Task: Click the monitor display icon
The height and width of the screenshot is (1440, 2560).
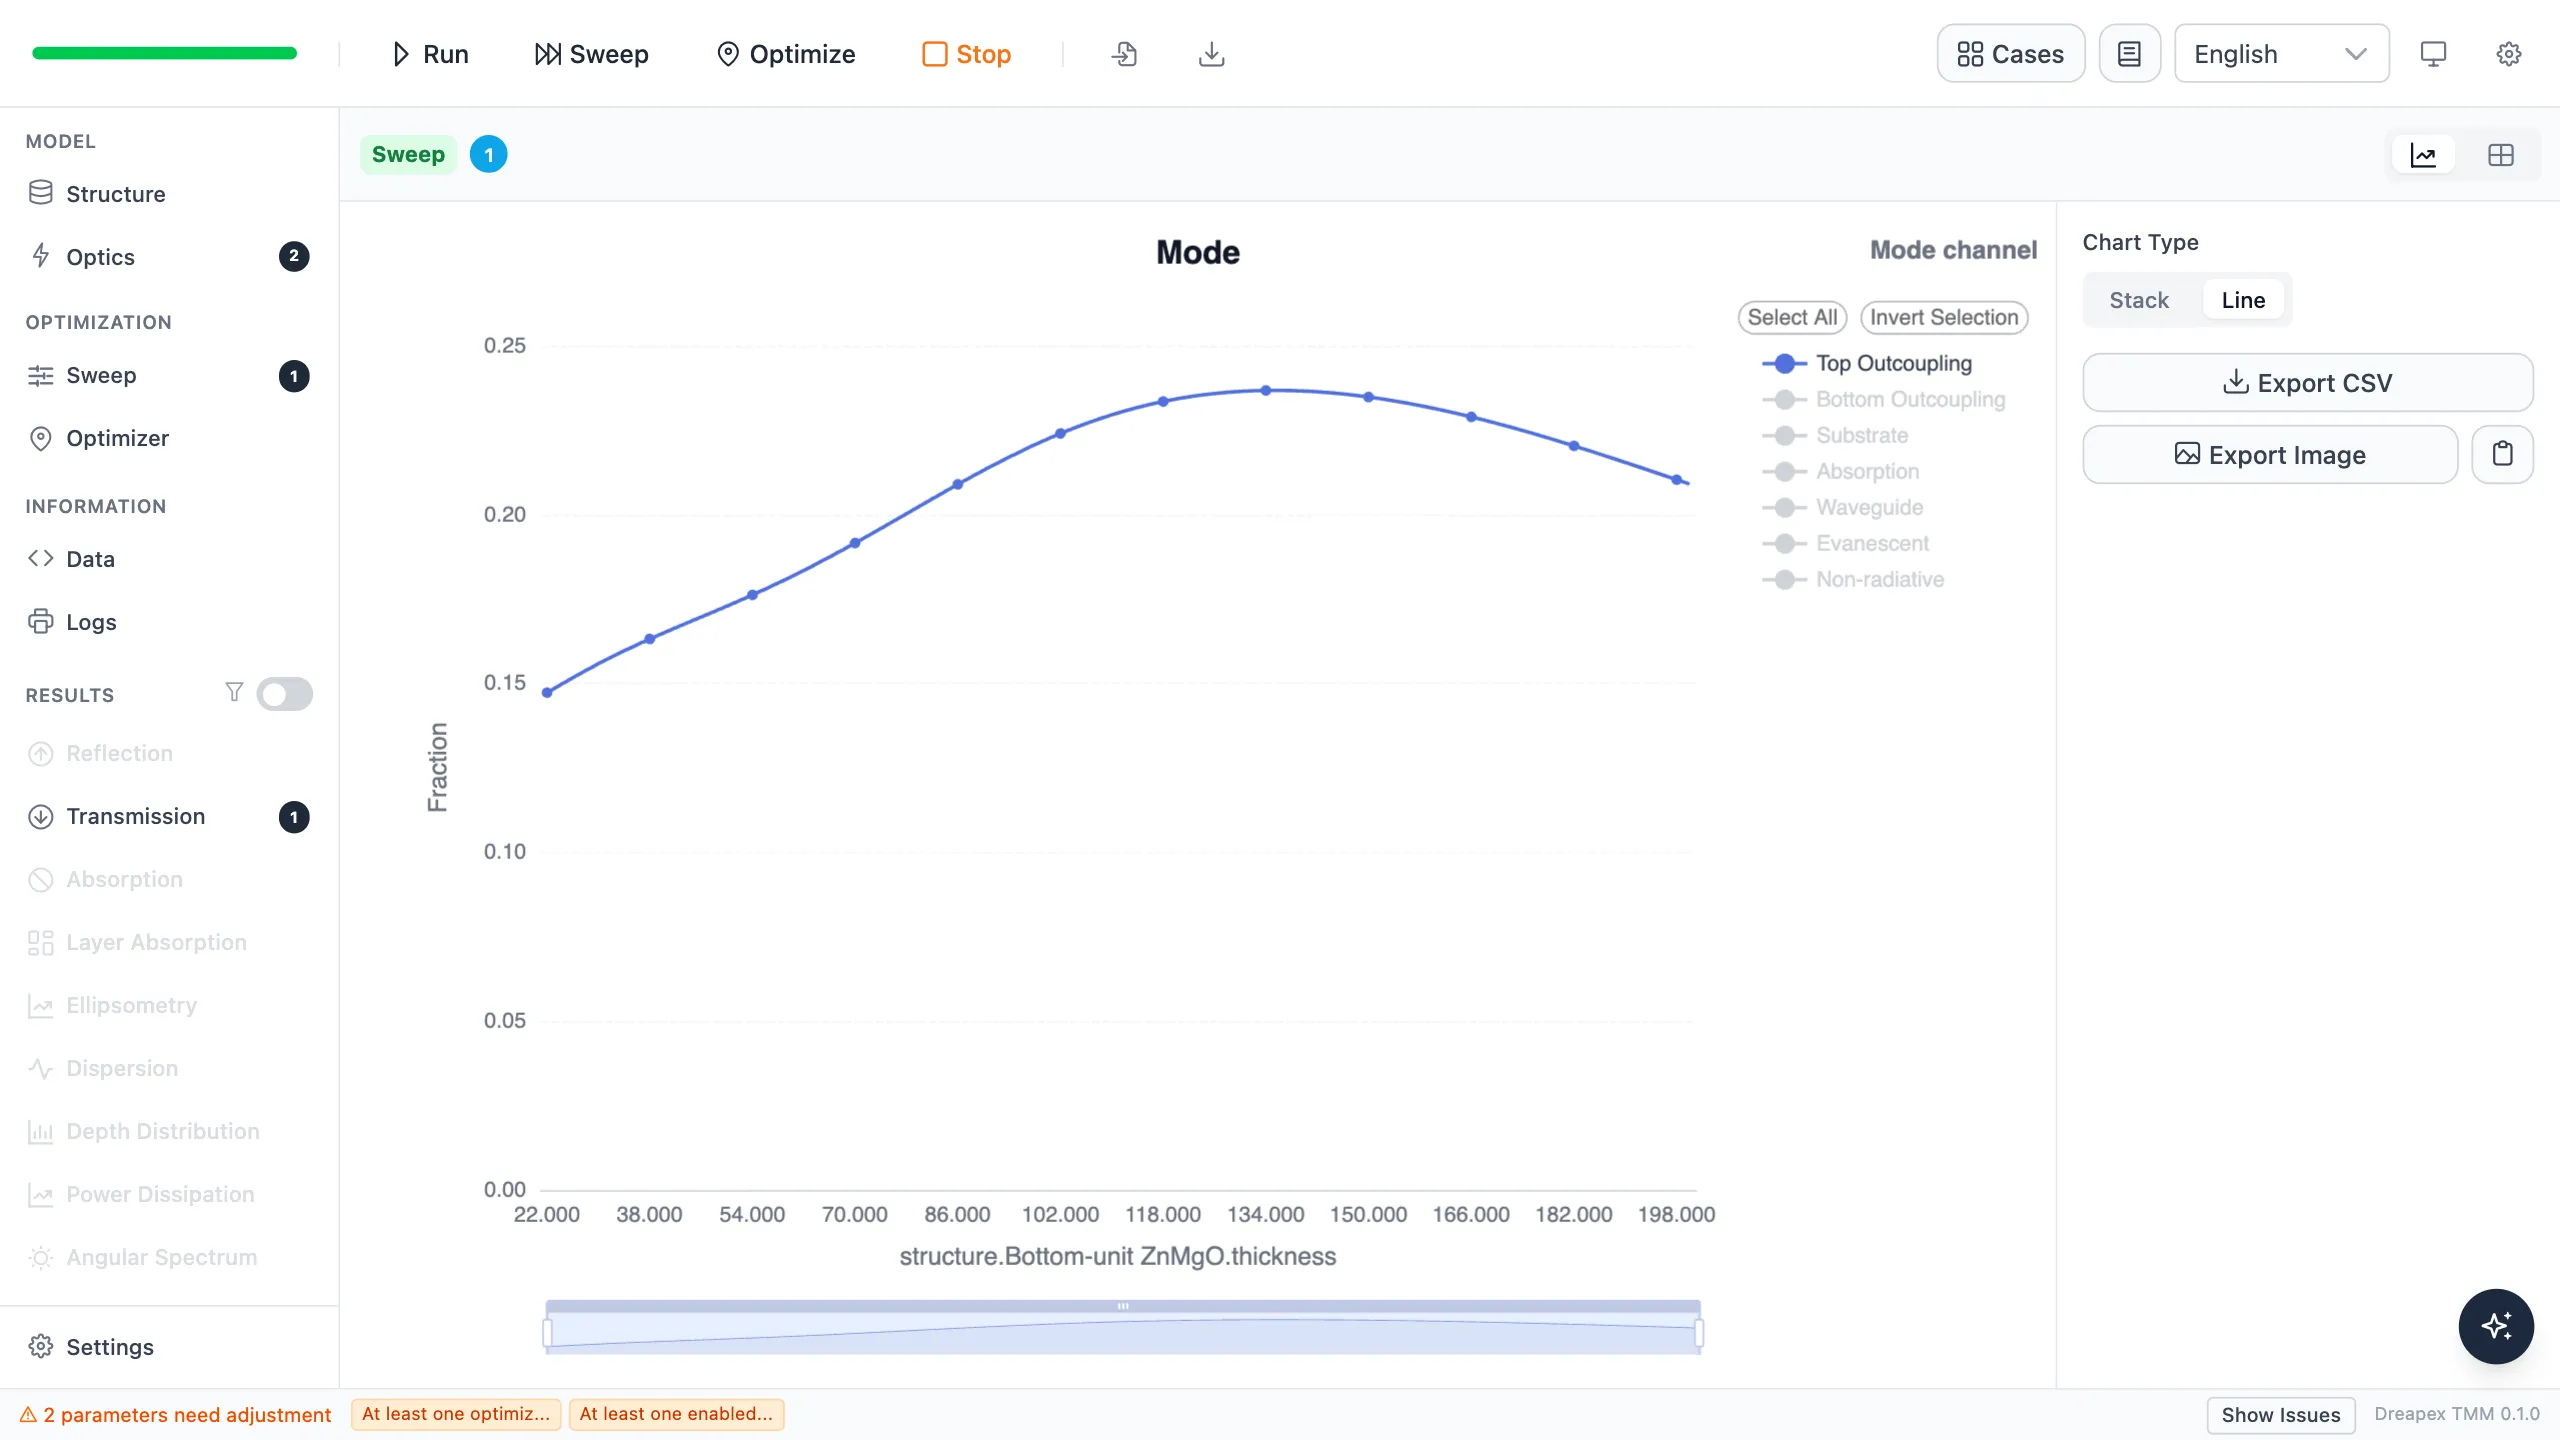Action: click(2433, 54)
